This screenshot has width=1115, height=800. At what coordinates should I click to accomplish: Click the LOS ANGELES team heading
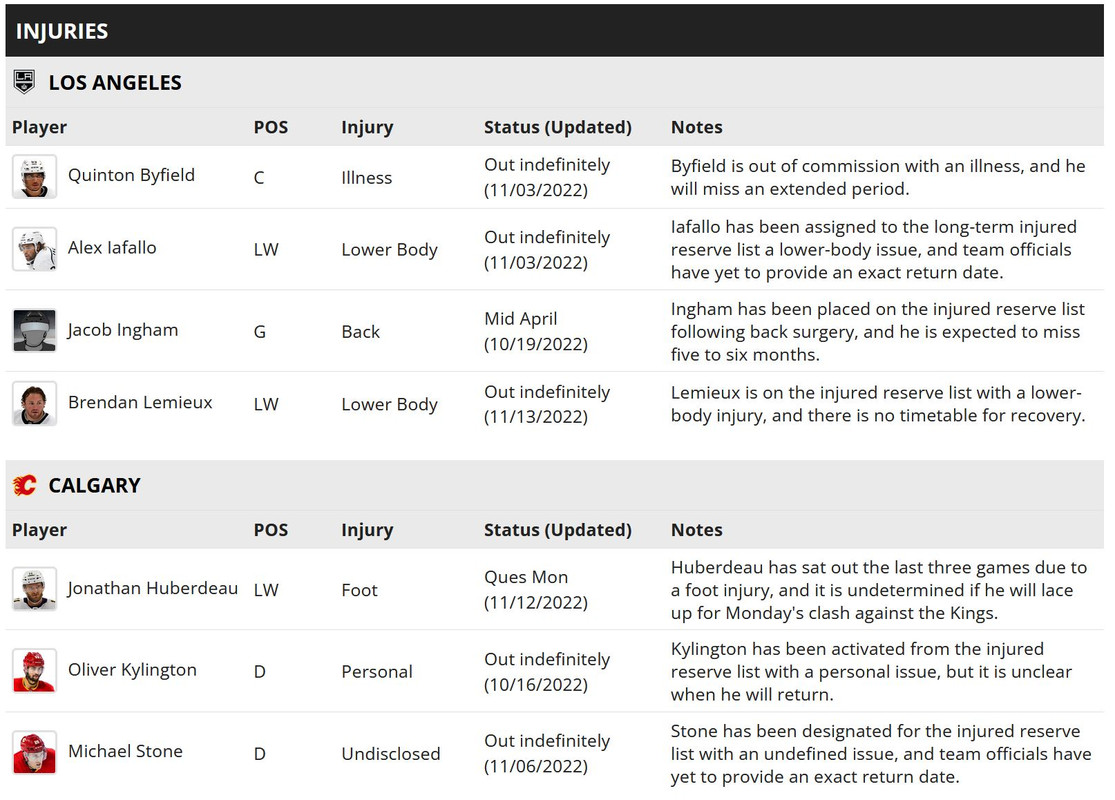(x=115, y=82)
